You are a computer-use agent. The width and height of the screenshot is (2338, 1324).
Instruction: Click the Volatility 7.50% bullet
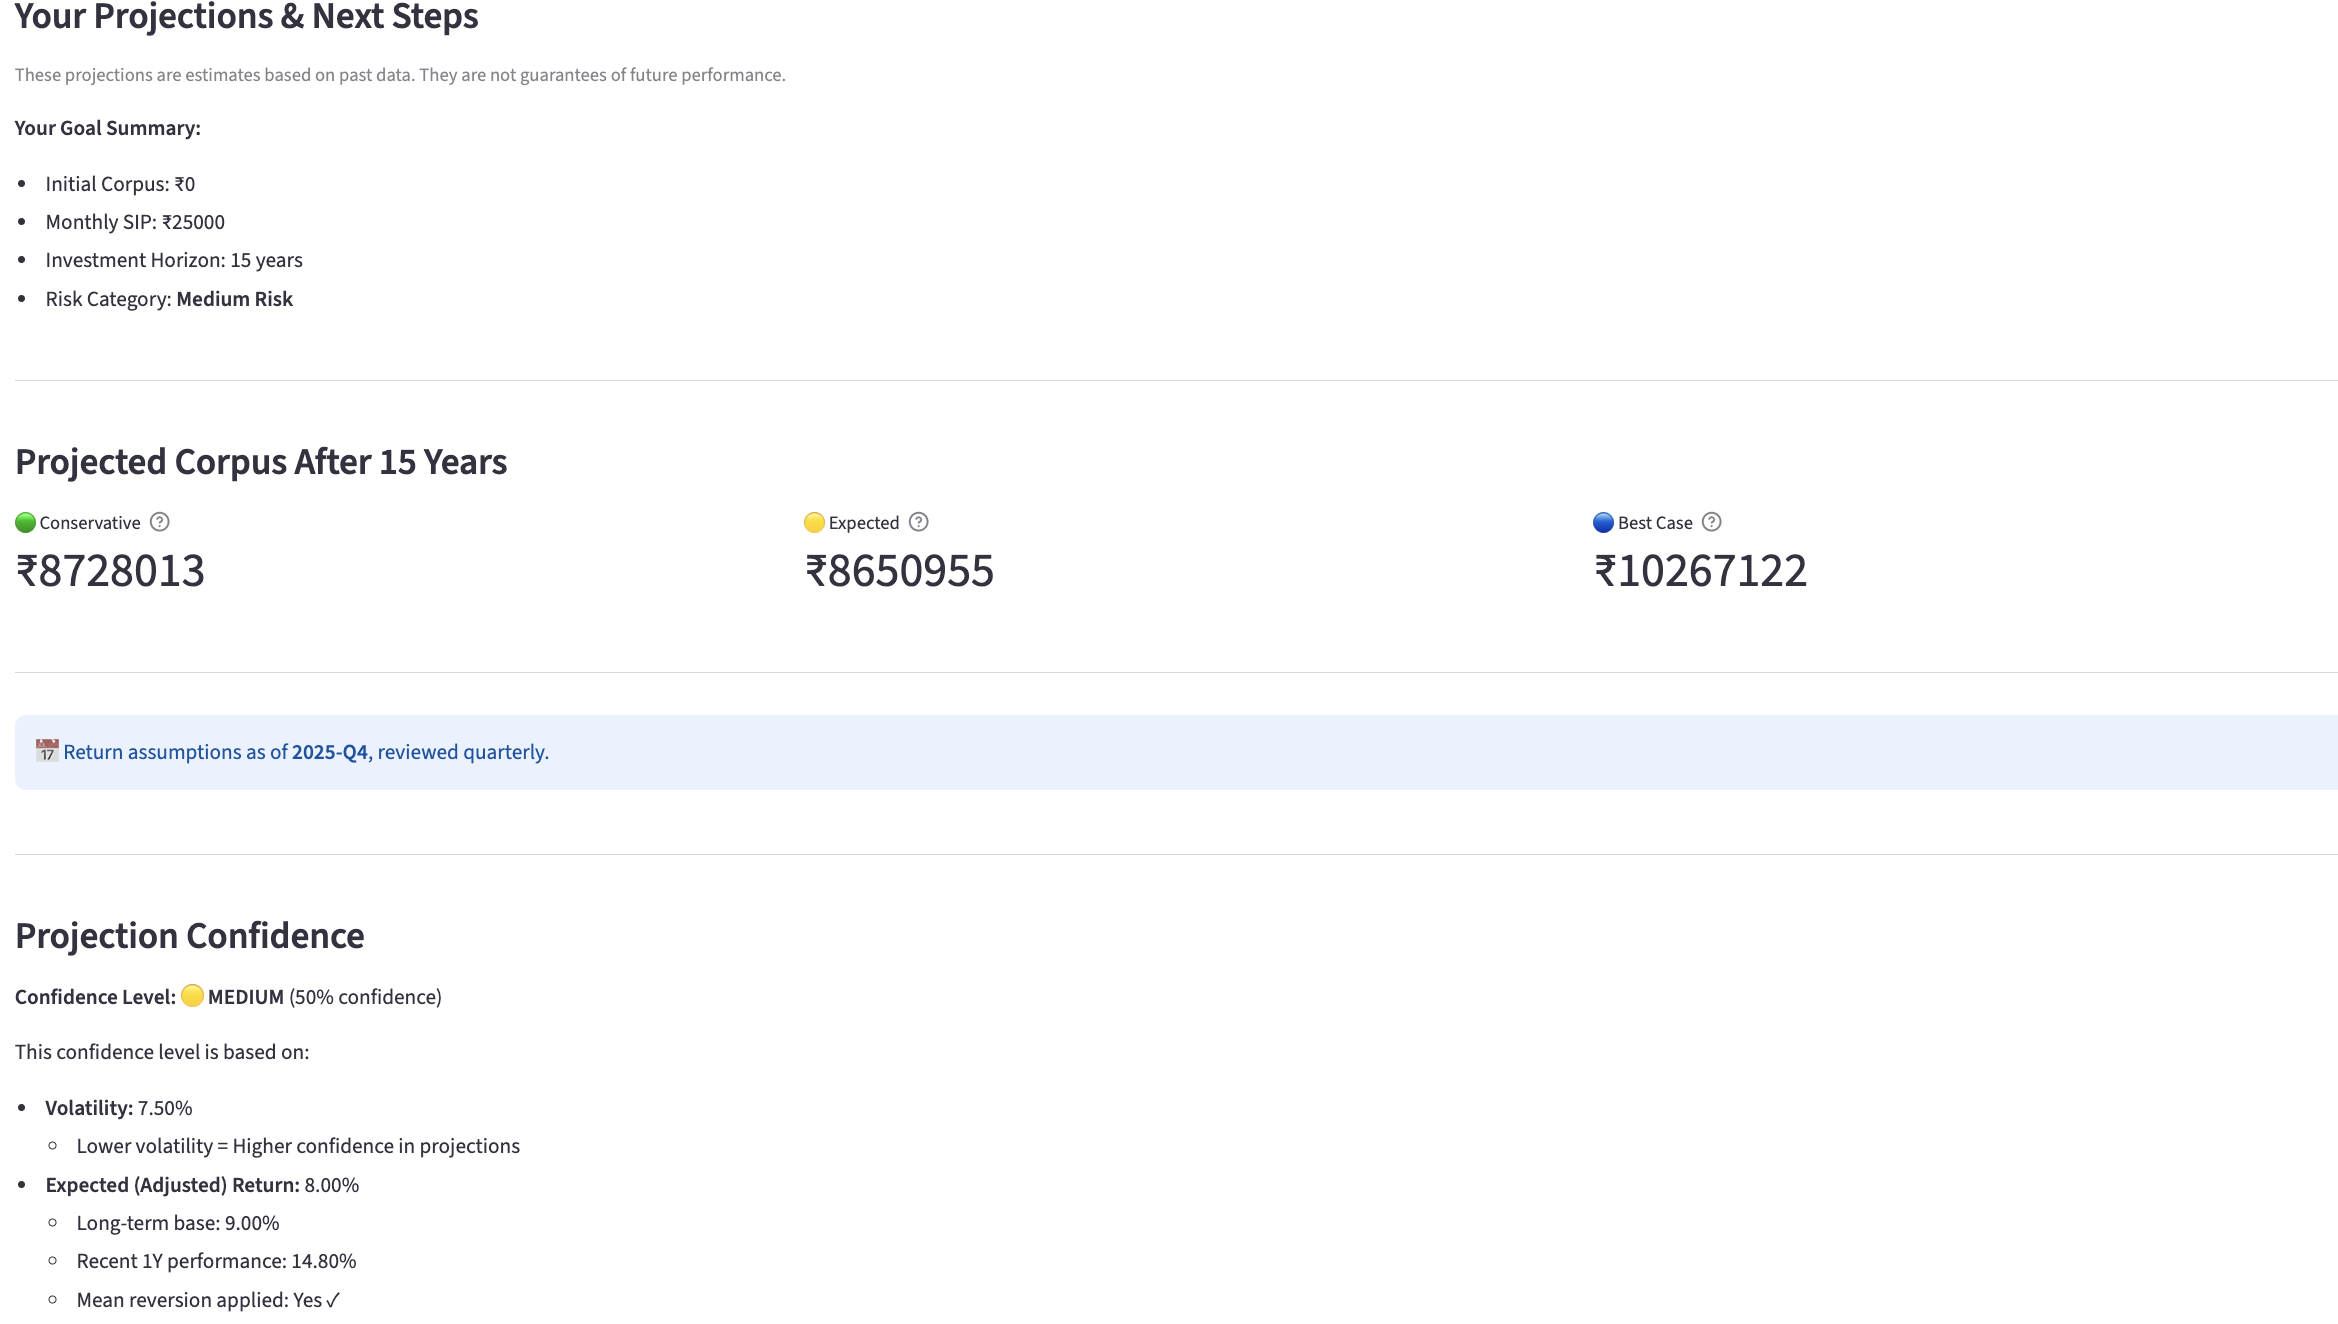pos(119,1108)
